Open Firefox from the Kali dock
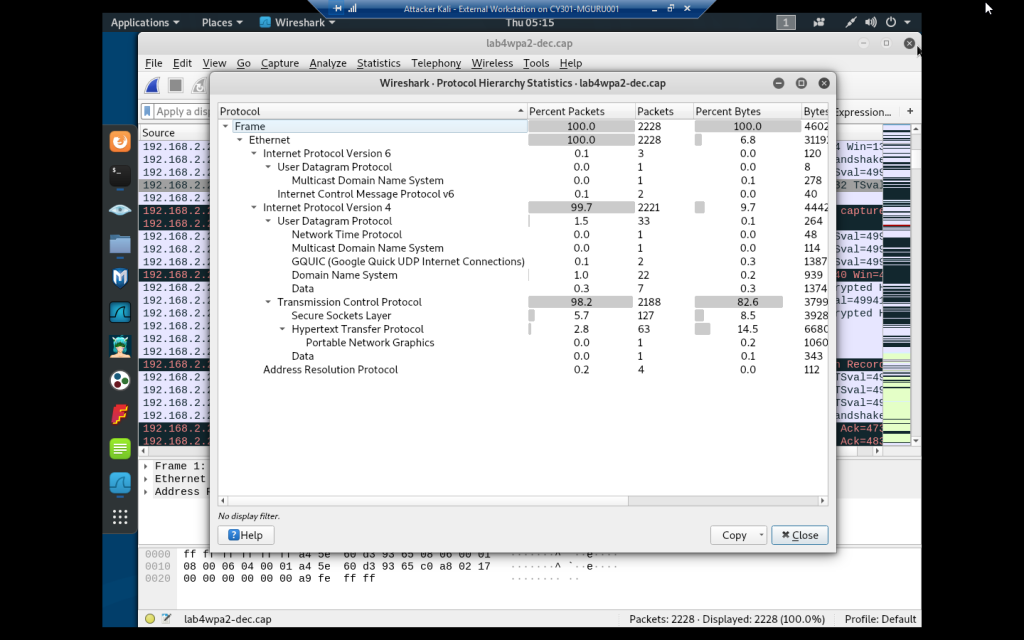This screenshot has width=1024, height=640. coord(120,141)
